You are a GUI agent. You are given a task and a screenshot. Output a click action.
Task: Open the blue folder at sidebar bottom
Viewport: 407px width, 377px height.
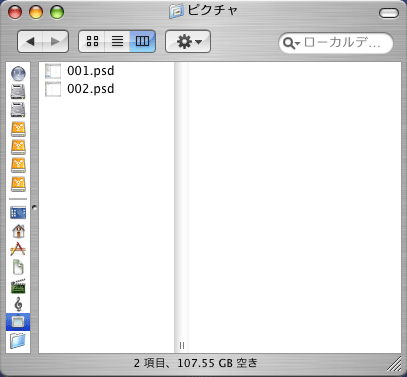pyautogui.click(x=18, y=341)
